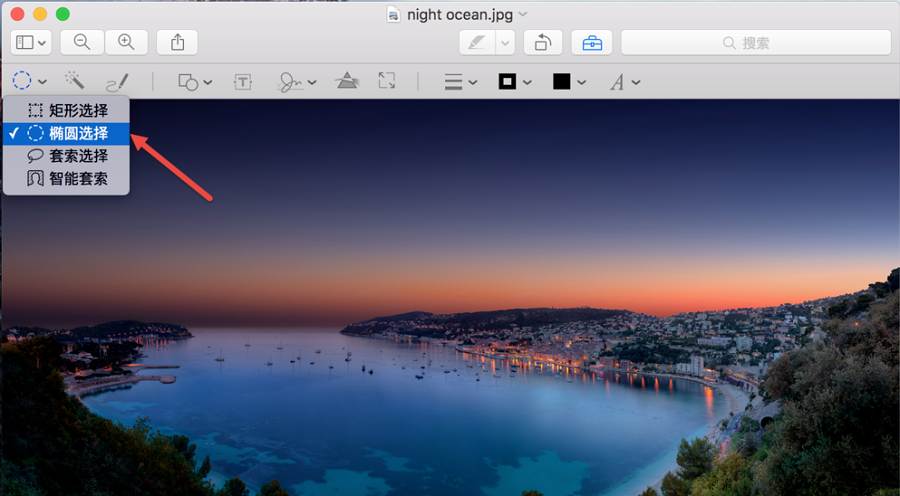Open the fill color black swatch

click(x=562, y=82)
